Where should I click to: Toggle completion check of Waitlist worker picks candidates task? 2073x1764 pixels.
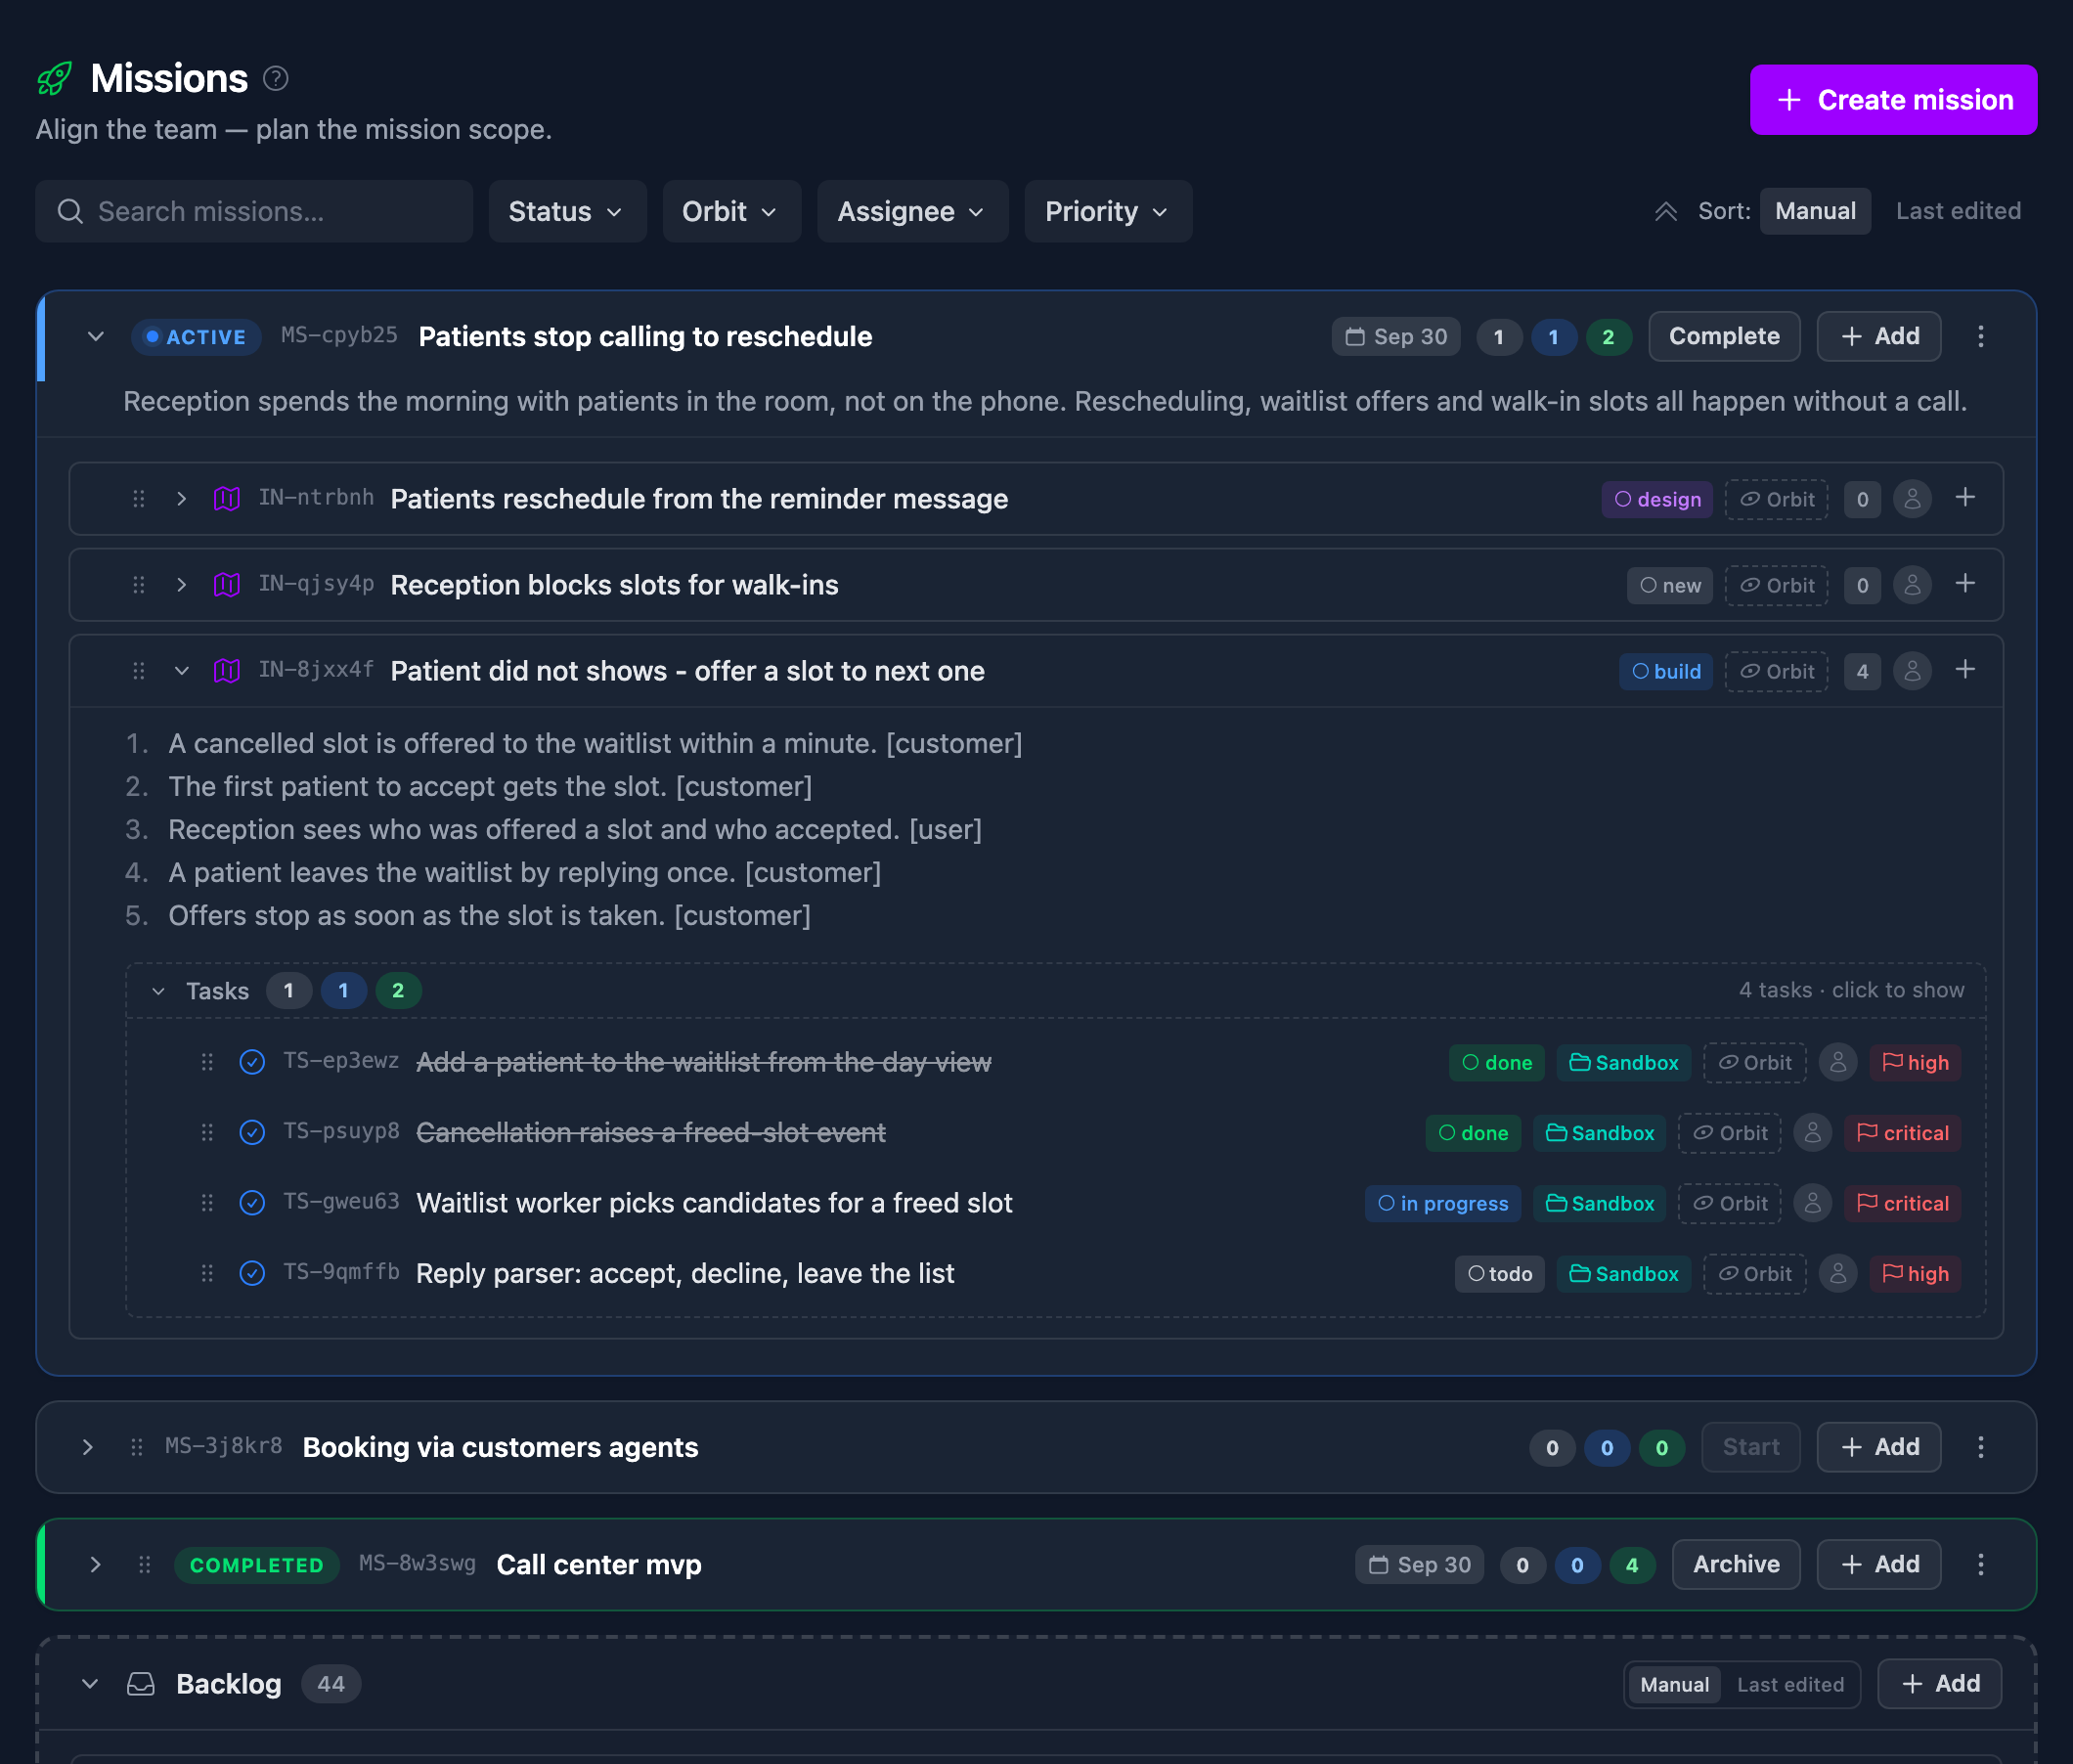click(252, 1202)
